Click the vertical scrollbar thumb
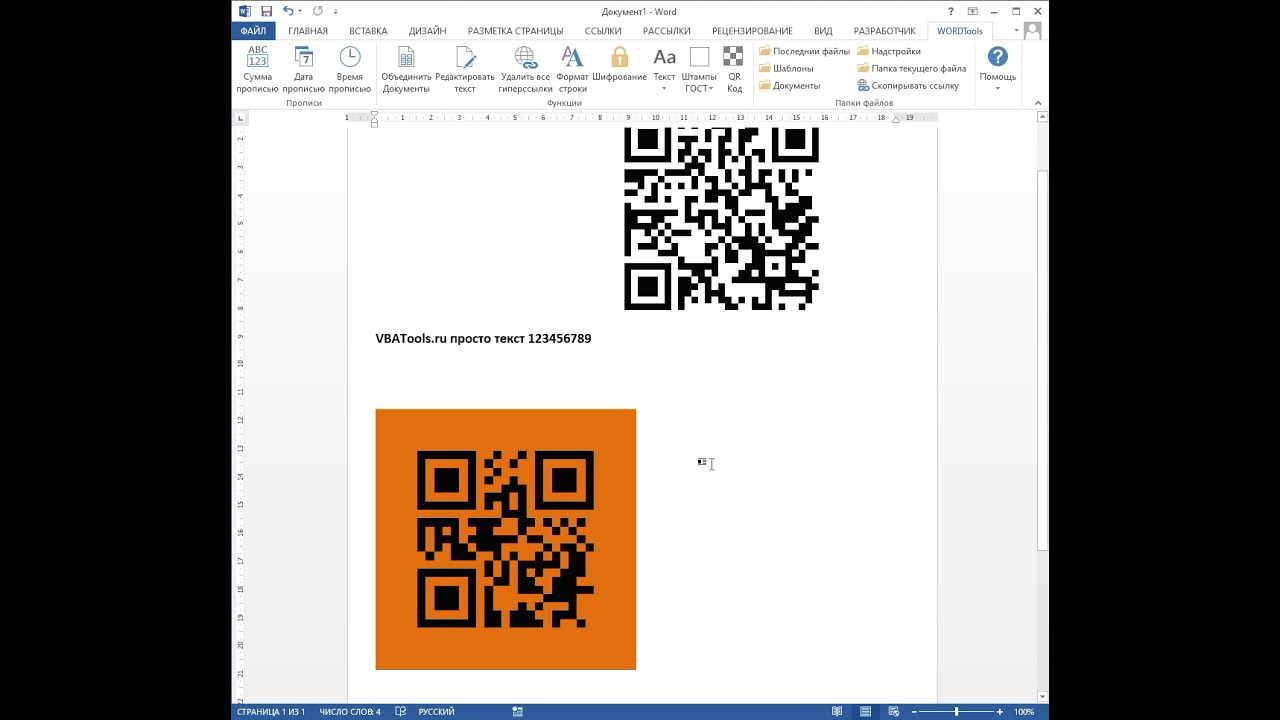 pyautogui.click(x=1043, y=360)
